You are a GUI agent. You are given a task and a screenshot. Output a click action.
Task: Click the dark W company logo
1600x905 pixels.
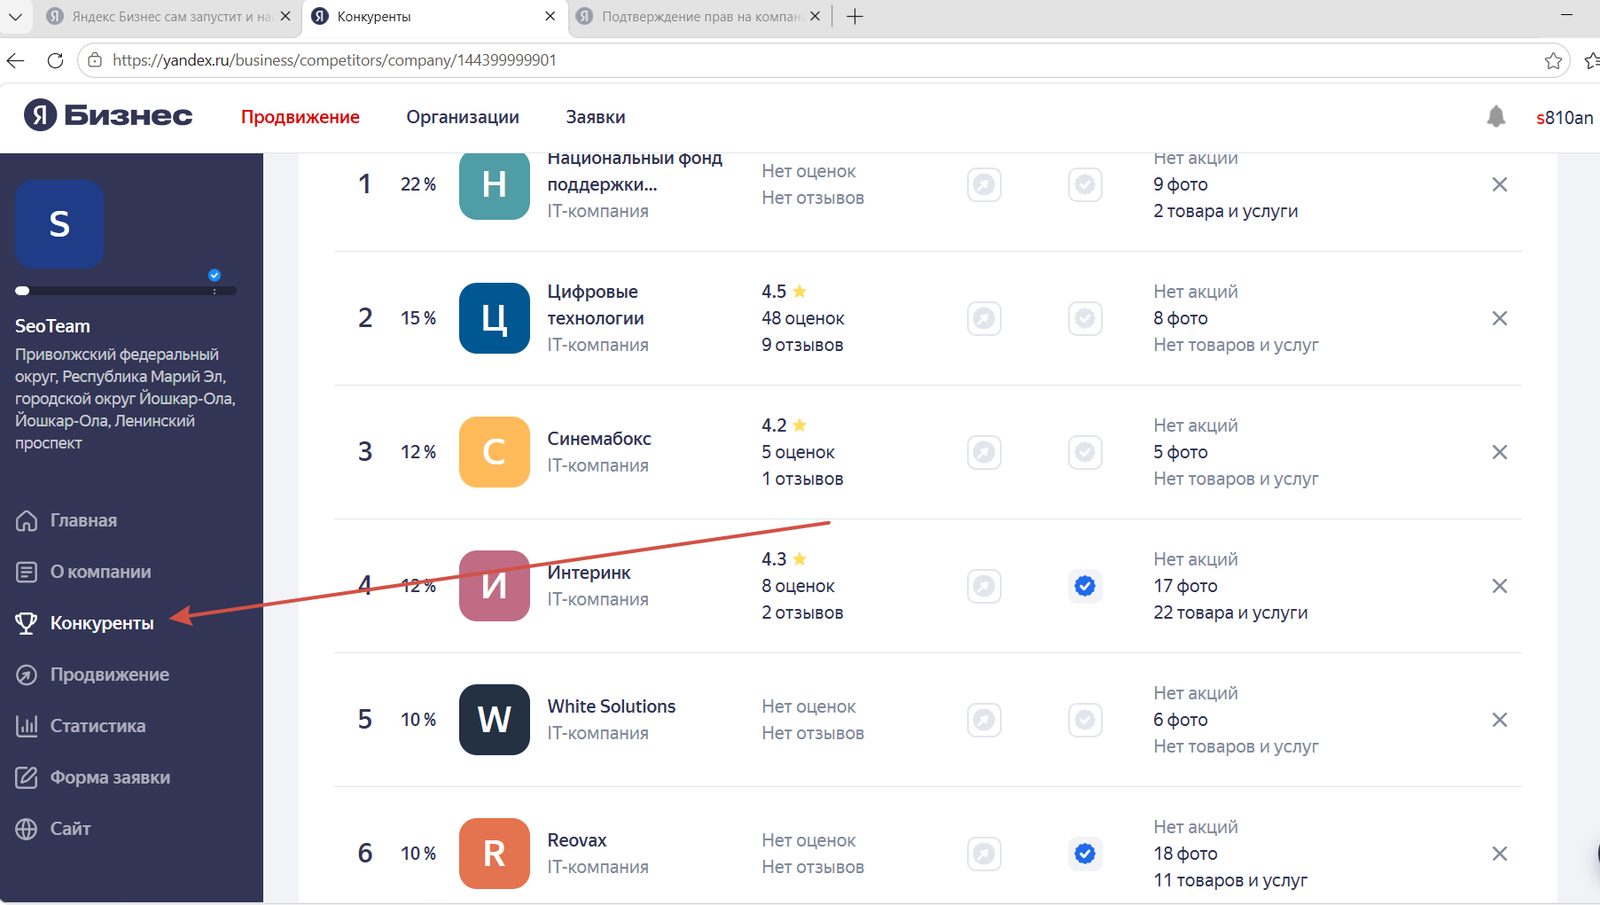click(494, 720)
